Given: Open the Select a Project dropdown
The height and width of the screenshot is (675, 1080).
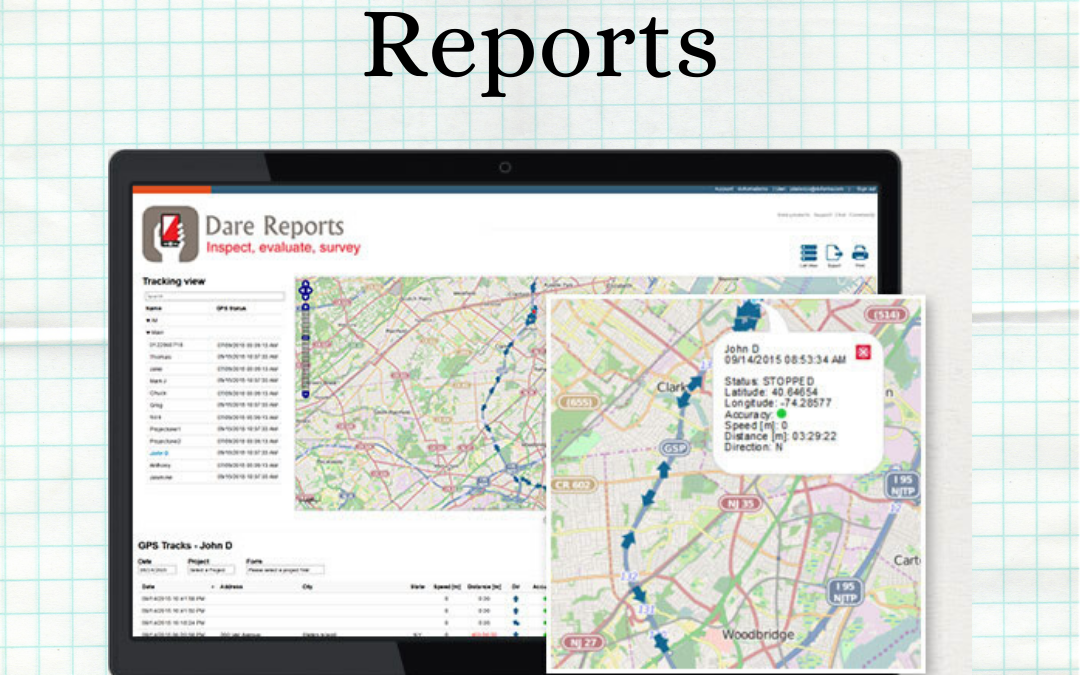Looking at the screenshot, I should (x=213, y=570).
